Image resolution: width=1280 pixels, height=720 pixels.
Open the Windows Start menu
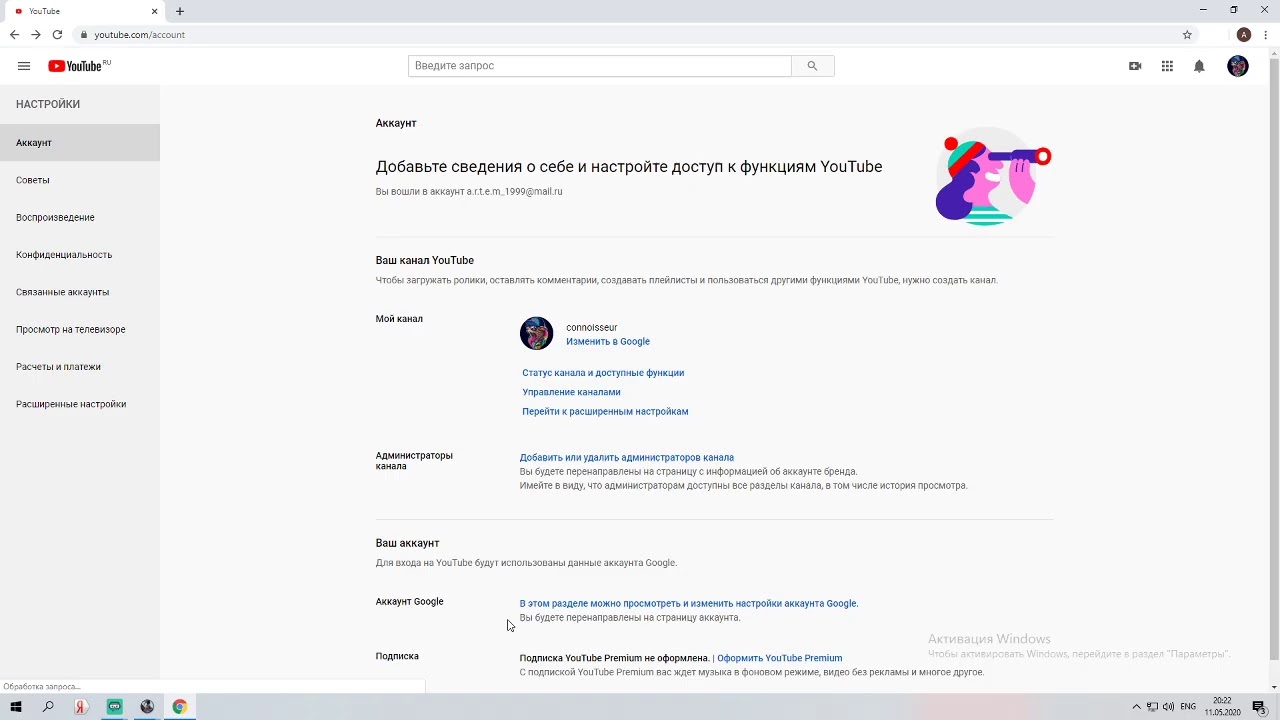pyautogui.click(x=16, y=707)
